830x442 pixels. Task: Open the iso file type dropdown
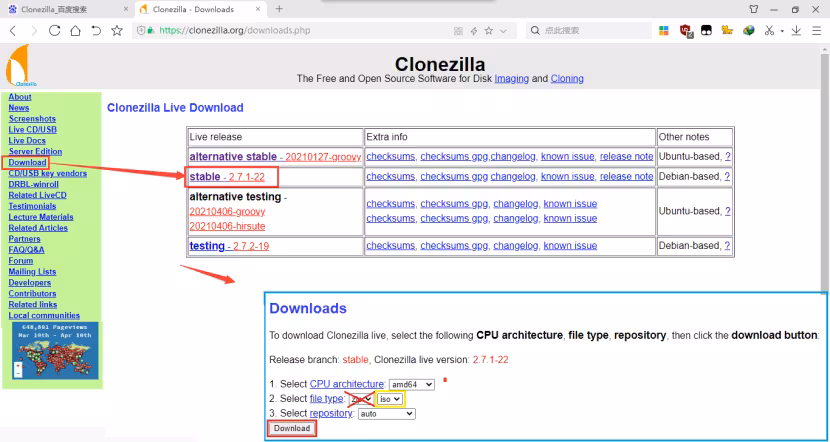pyautogui.click(x=390, y=399)
